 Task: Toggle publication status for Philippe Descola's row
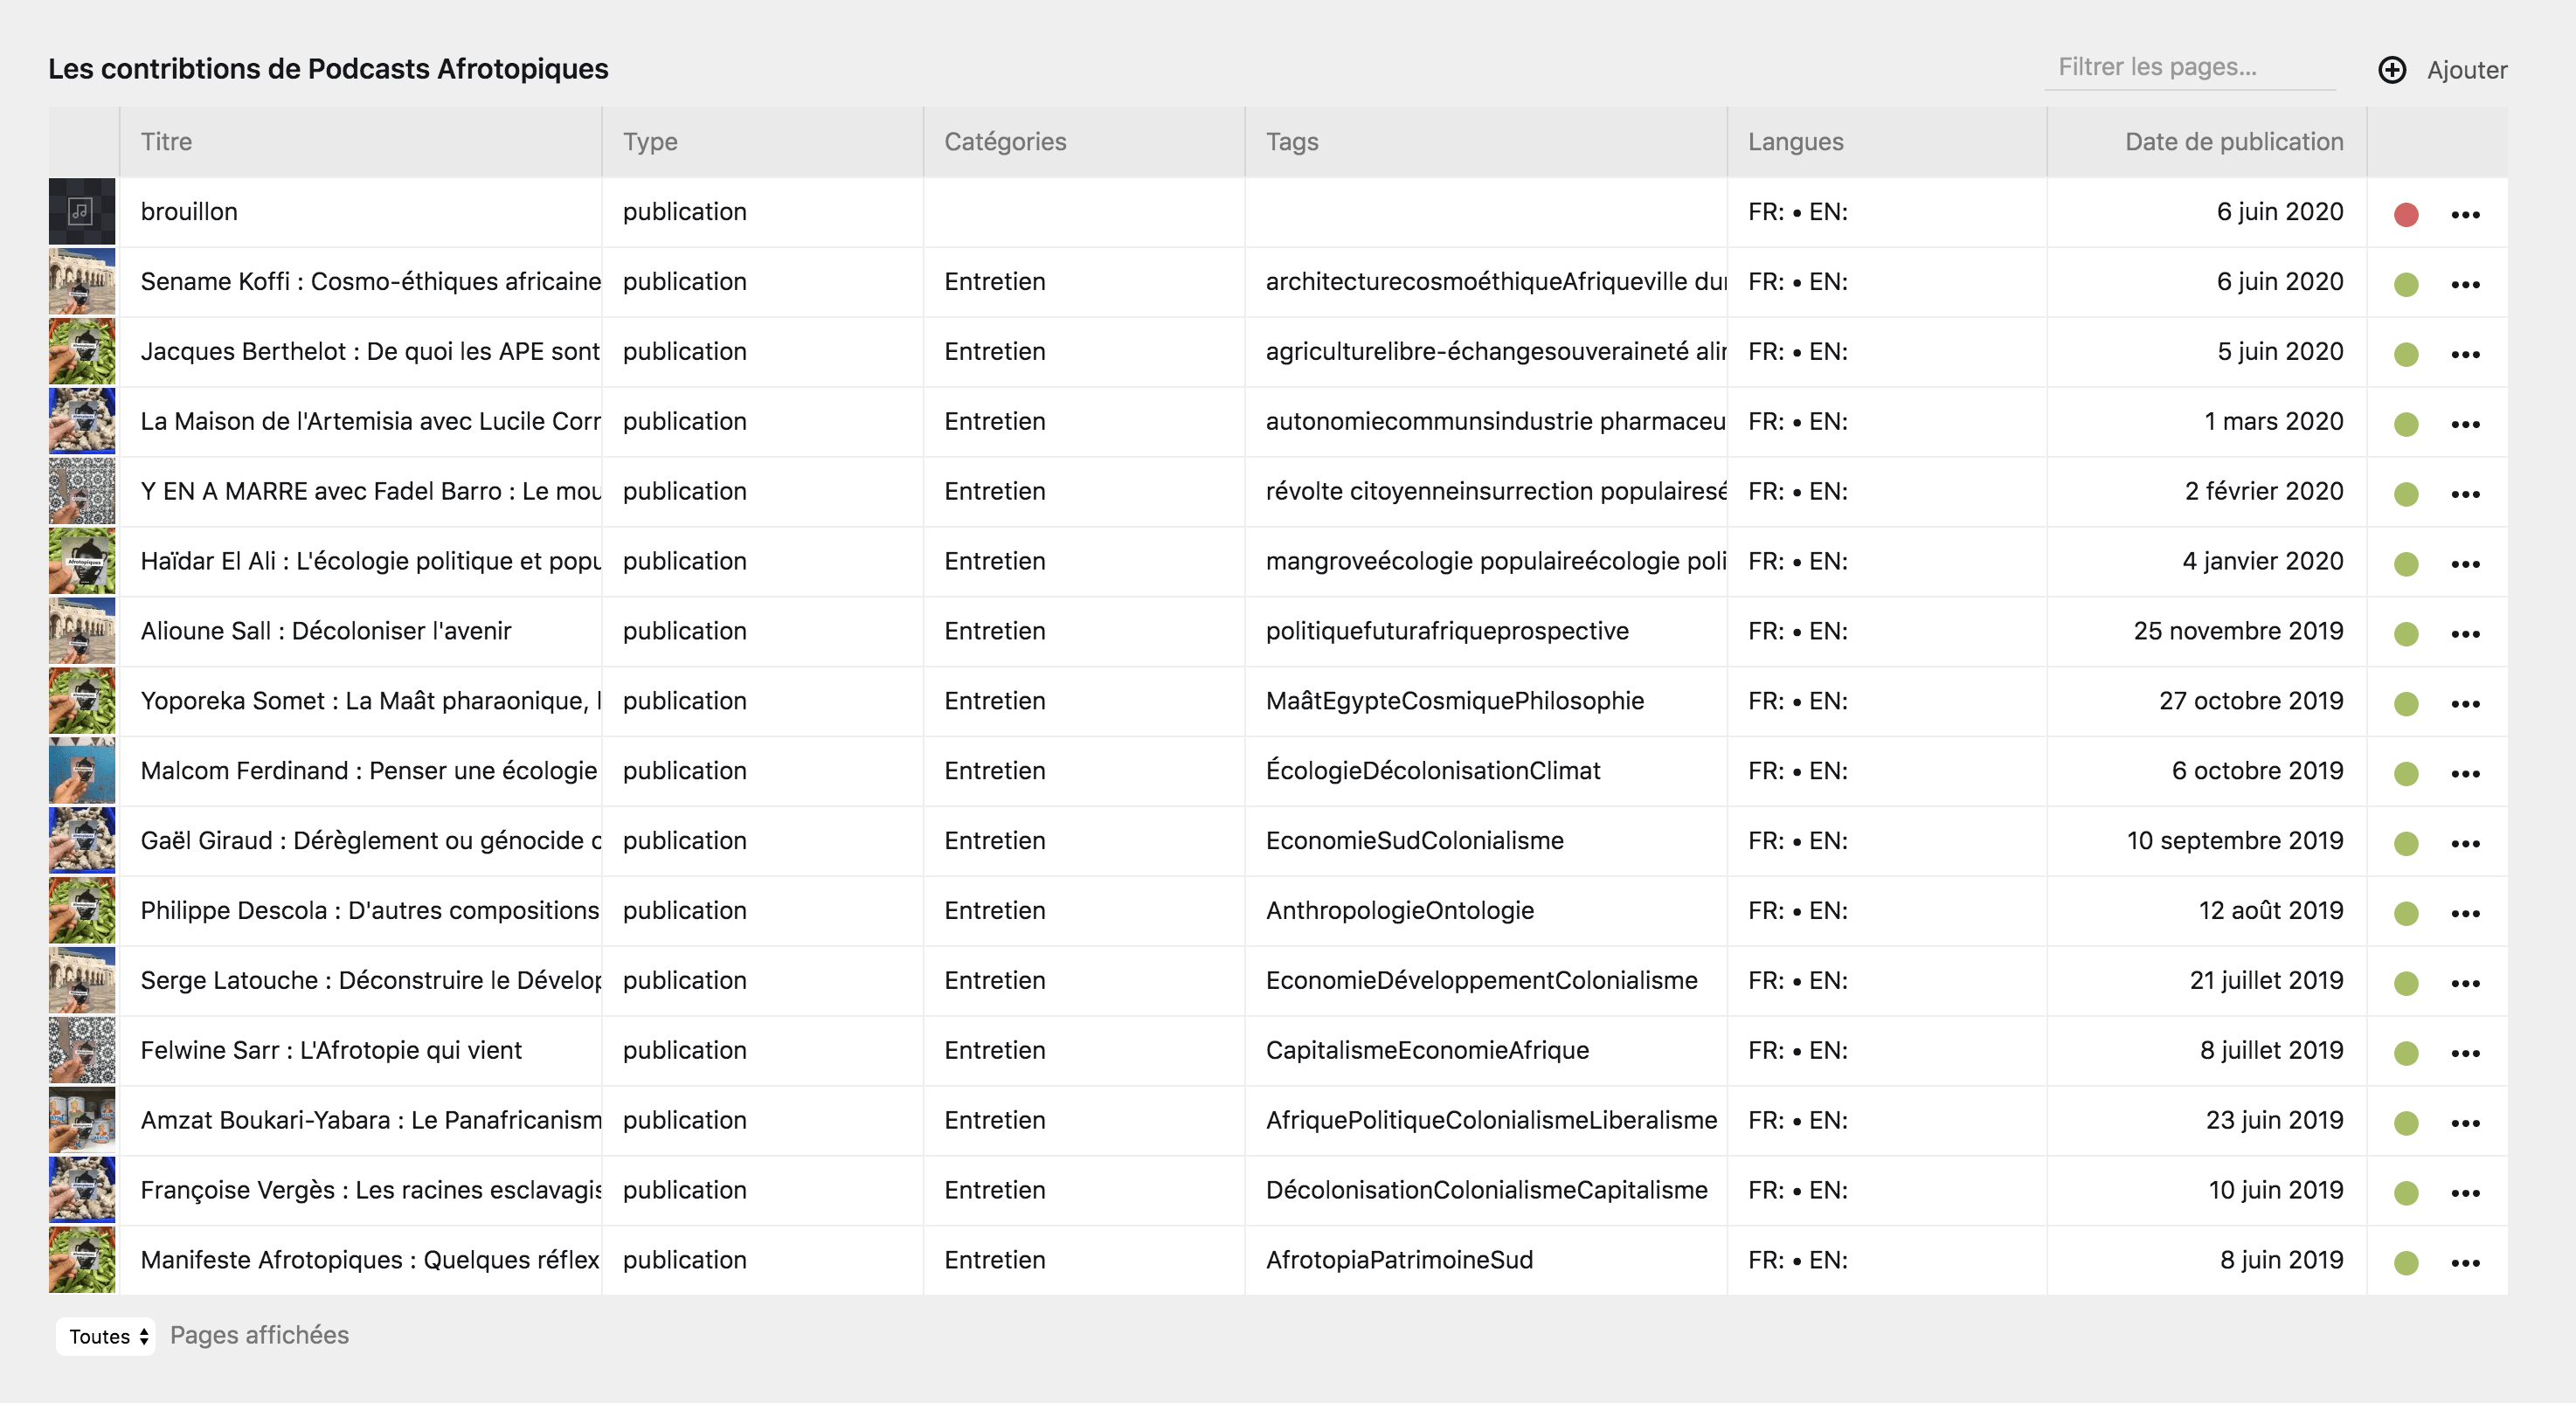coord(2407,912)
